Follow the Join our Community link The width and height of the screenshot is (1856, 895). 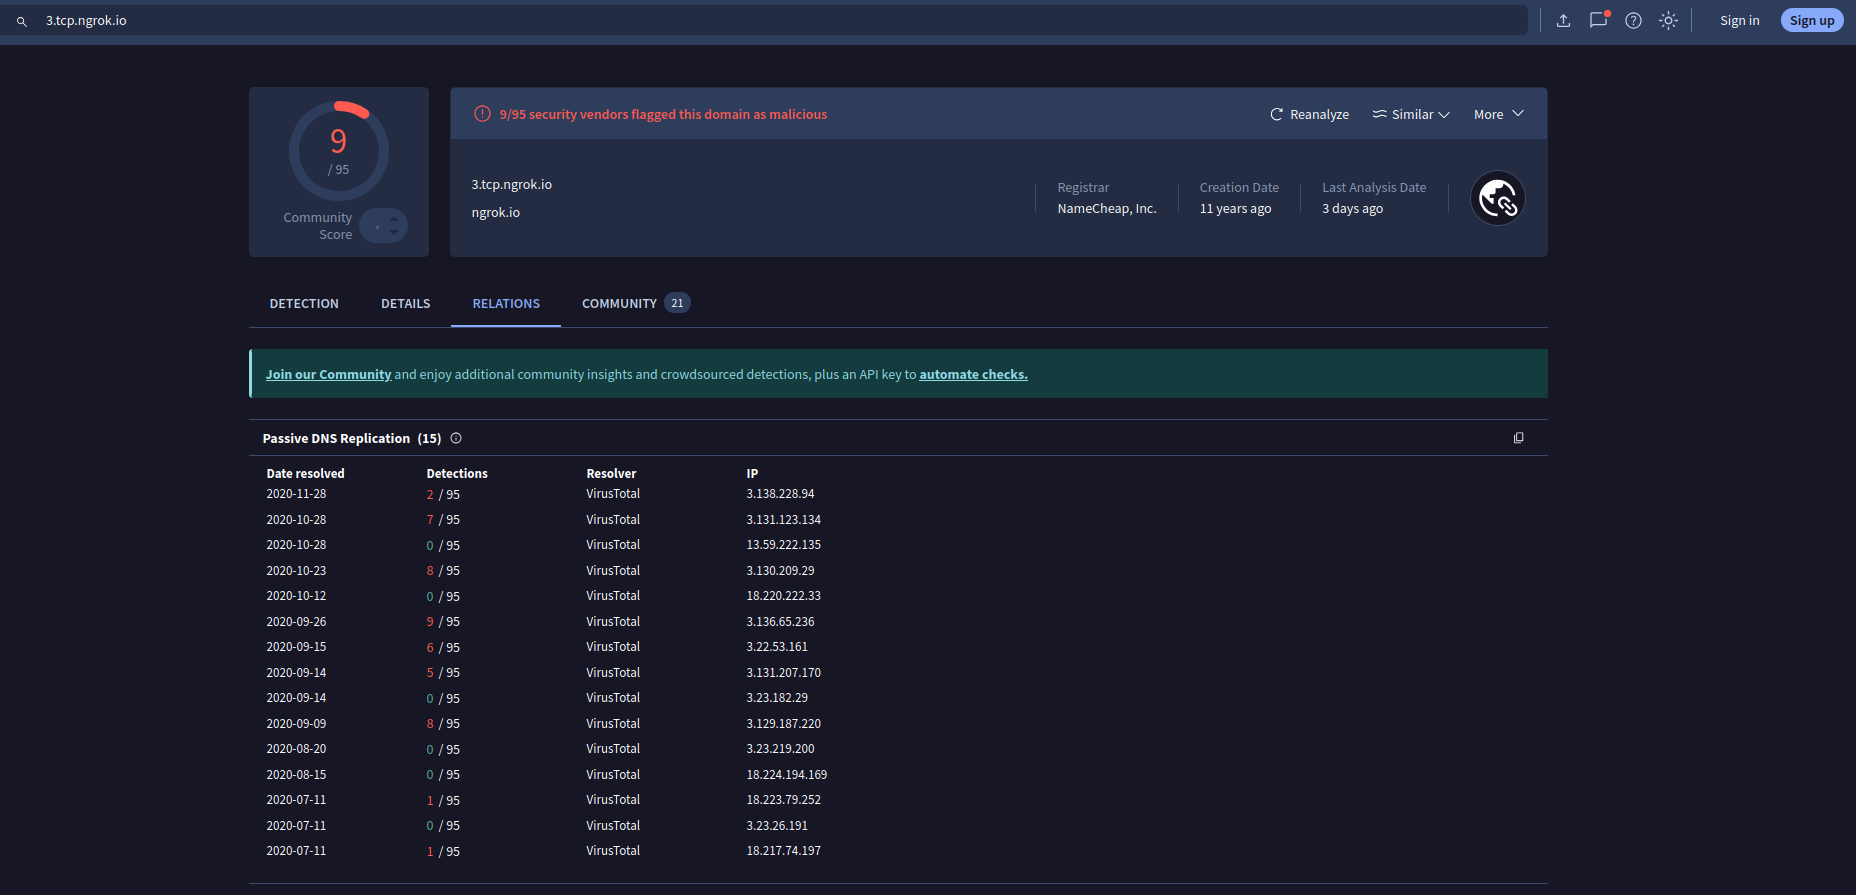328,375
